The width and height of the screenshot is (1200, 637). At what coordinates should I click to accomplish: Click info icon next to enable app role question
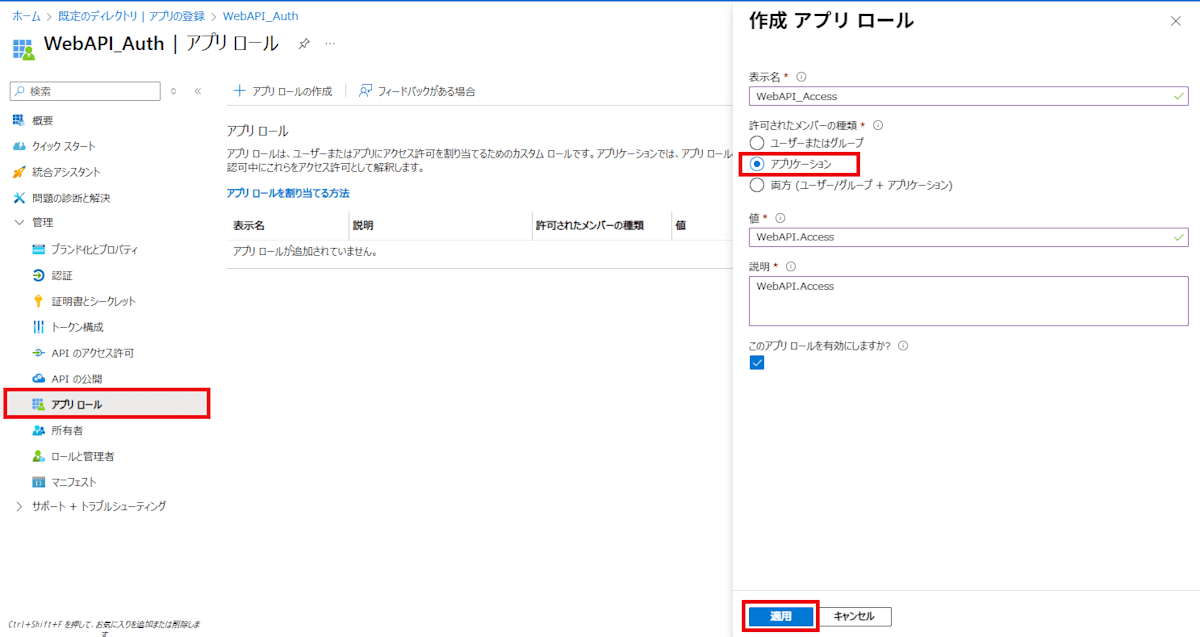click(902, 345)
